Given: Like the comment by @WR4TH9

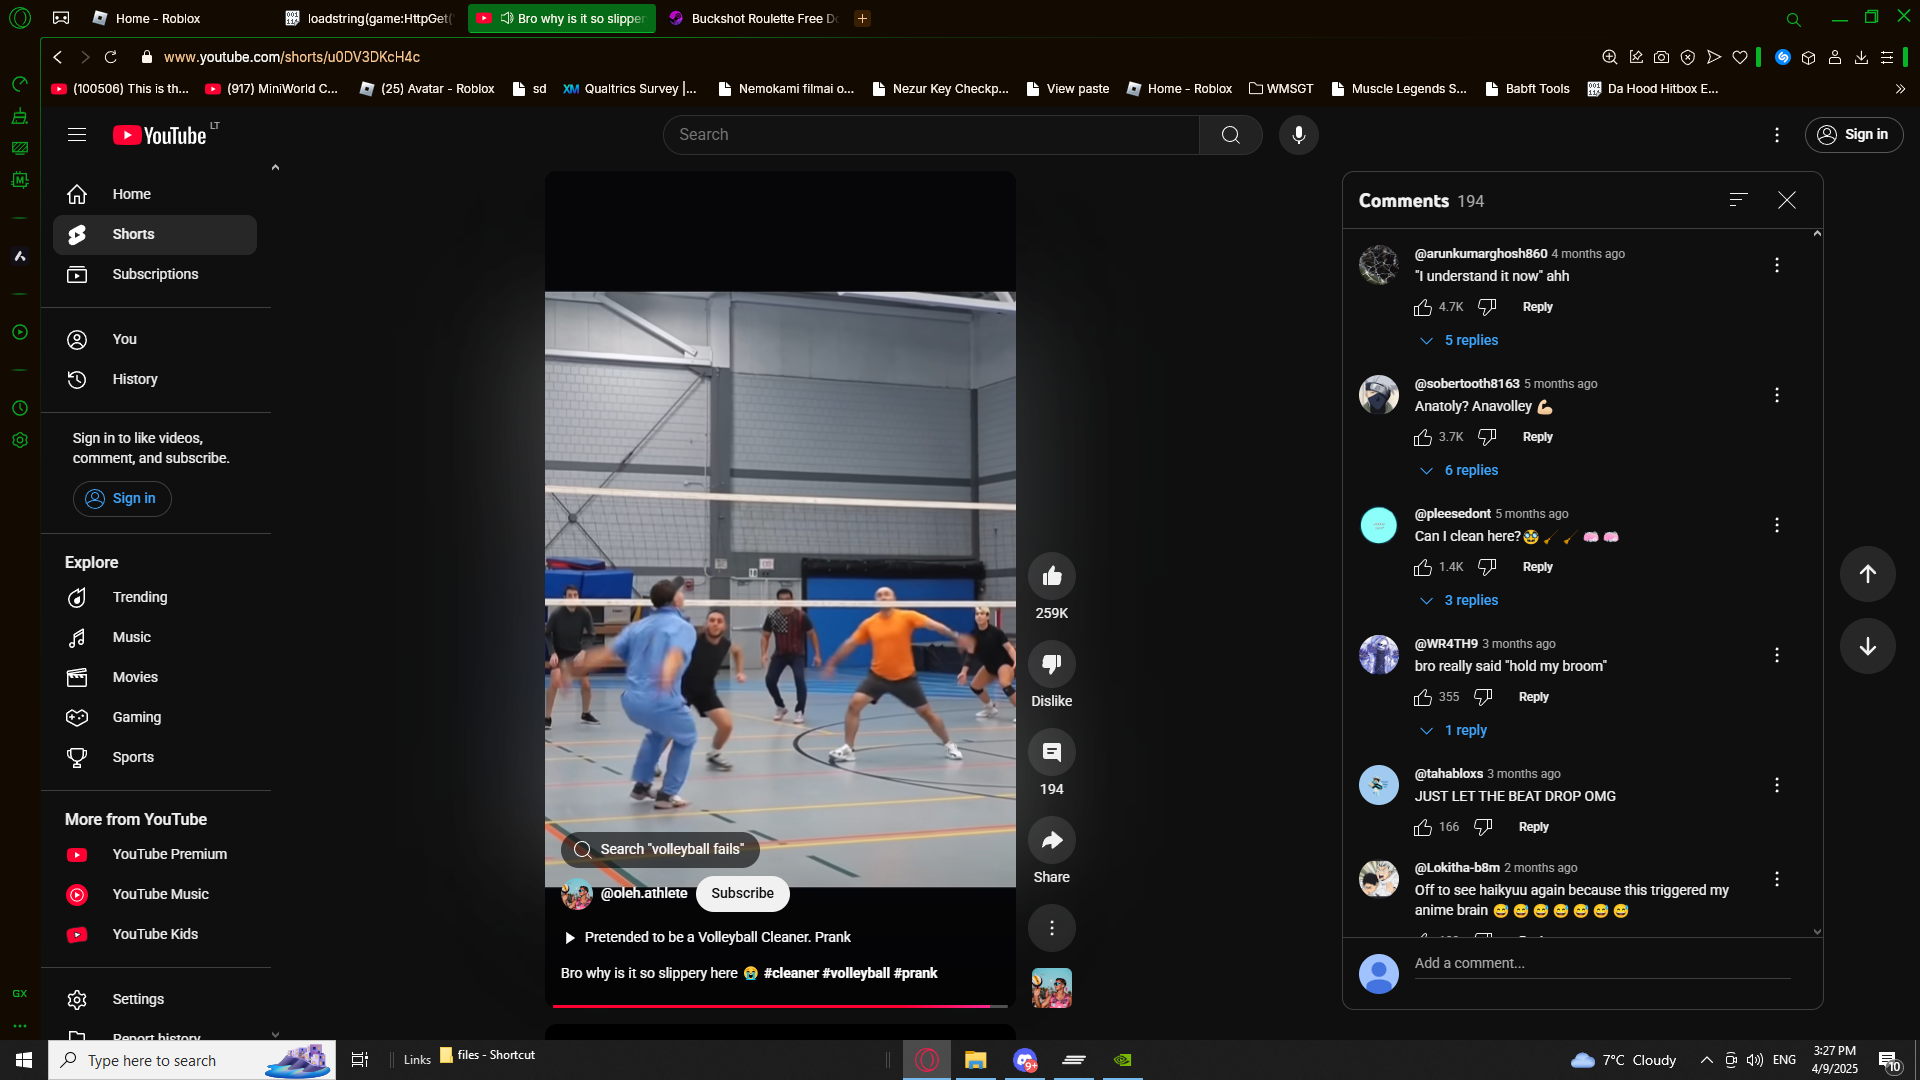Looking at the screenshot, I should [x=1422, y=697].
